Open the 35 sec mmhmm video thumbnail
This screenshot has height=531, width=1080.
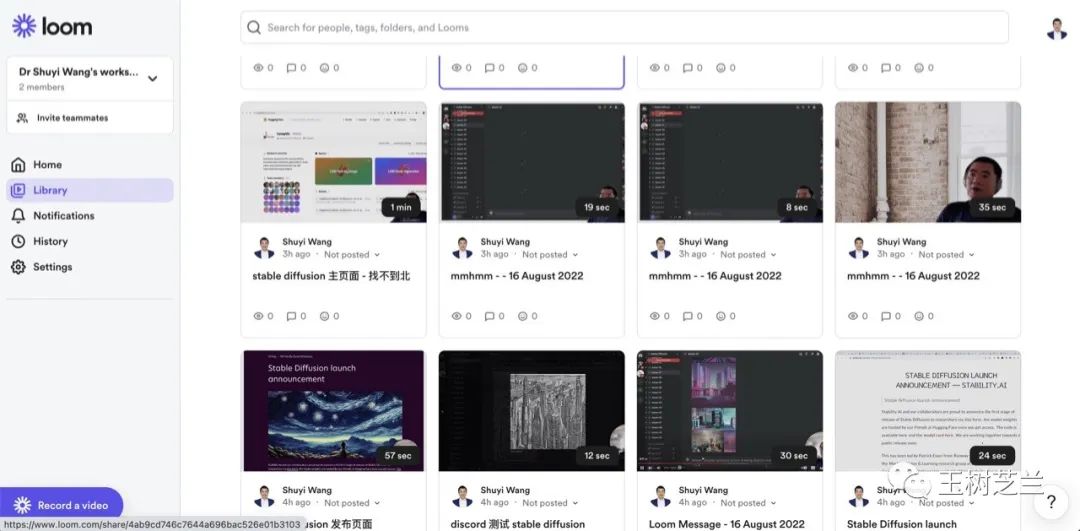pos(928,162)
